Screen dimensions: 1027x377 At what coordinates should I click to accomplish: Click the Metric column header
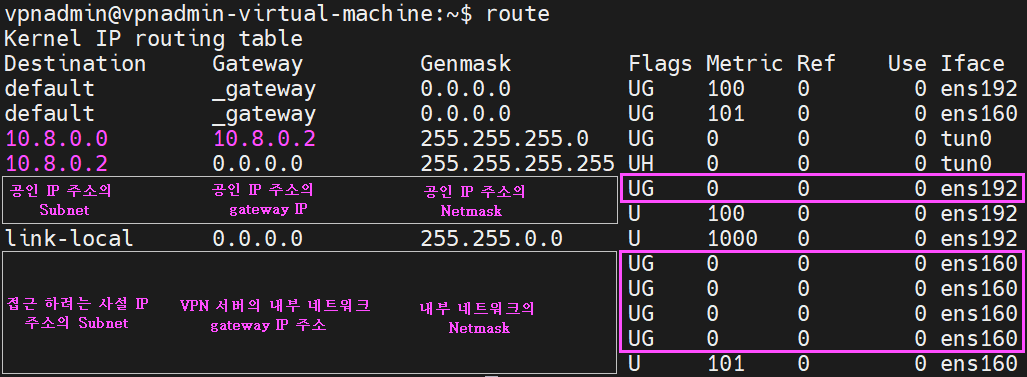[x=745, y=63]
